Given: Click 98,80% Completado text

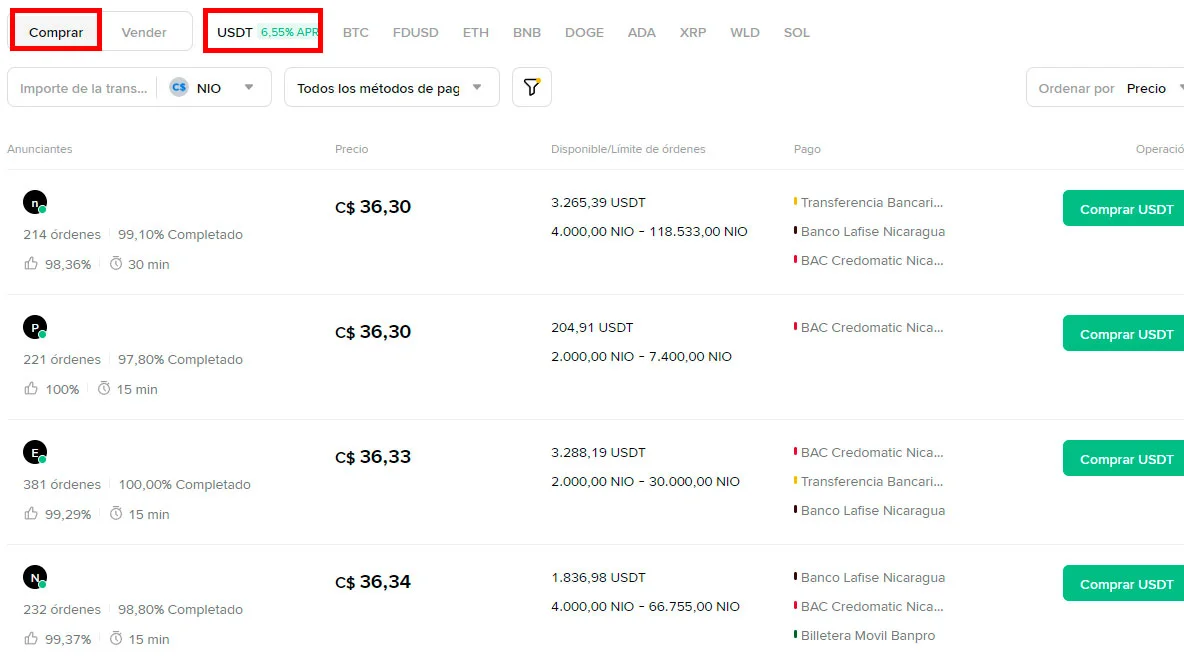Looking at the screenshot, I should click(x=180, y=610).
